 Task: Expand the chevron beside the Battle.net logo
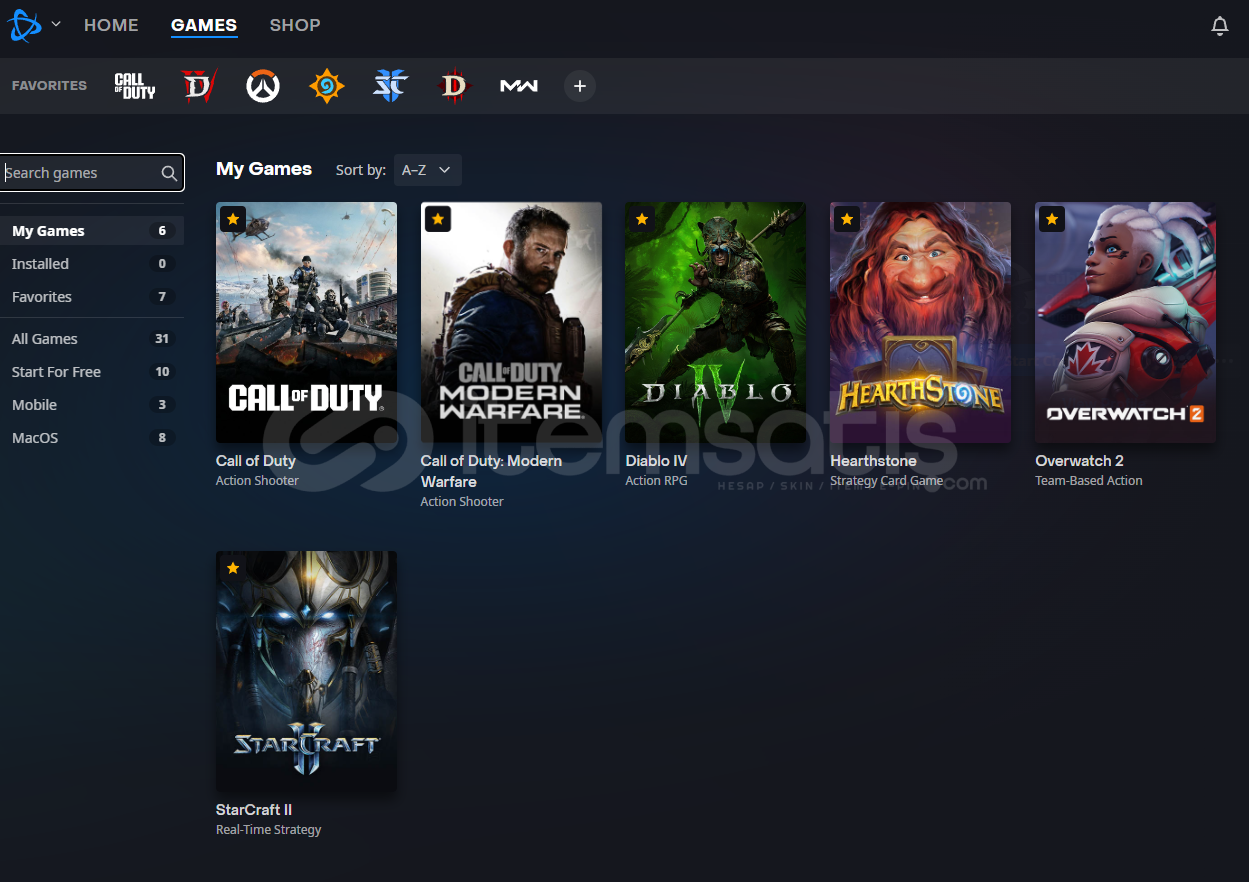(56, 25)
